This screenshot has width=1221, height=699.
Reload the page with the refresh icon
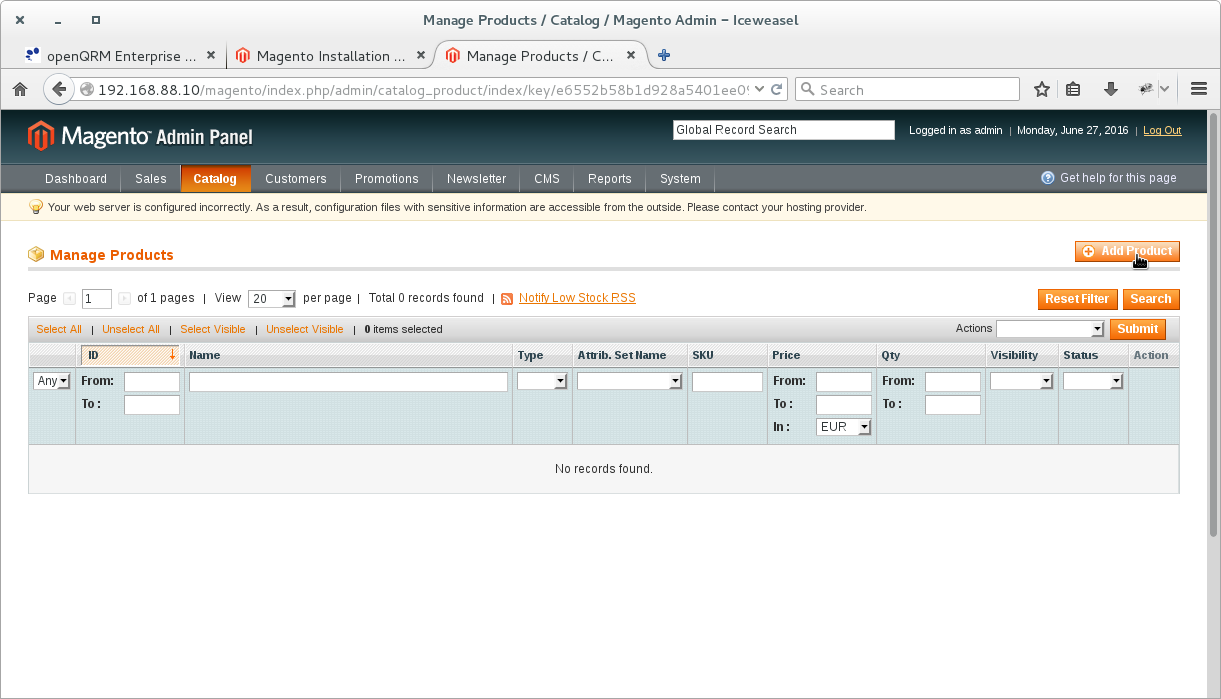776,89
